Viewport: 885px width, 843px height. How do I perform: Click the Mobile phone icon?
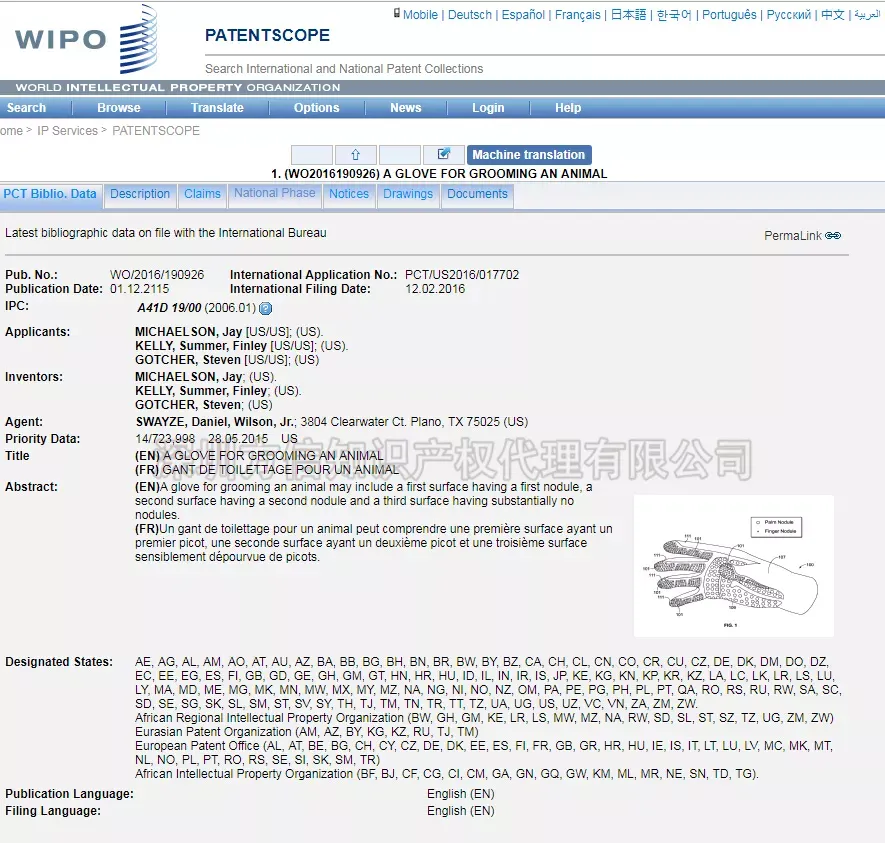point(397,13)
